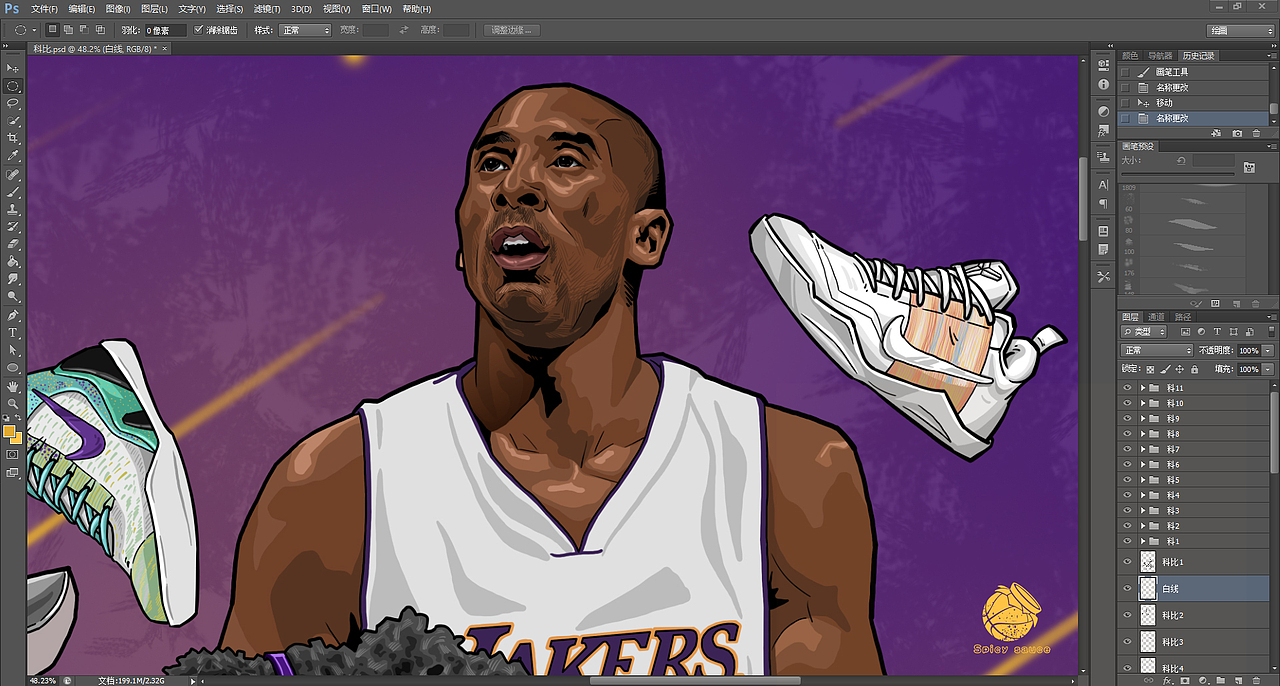Click the 调整边缘 refine edge button
The width and height of the screenshot is (1280, 686).
coord(511,30)
